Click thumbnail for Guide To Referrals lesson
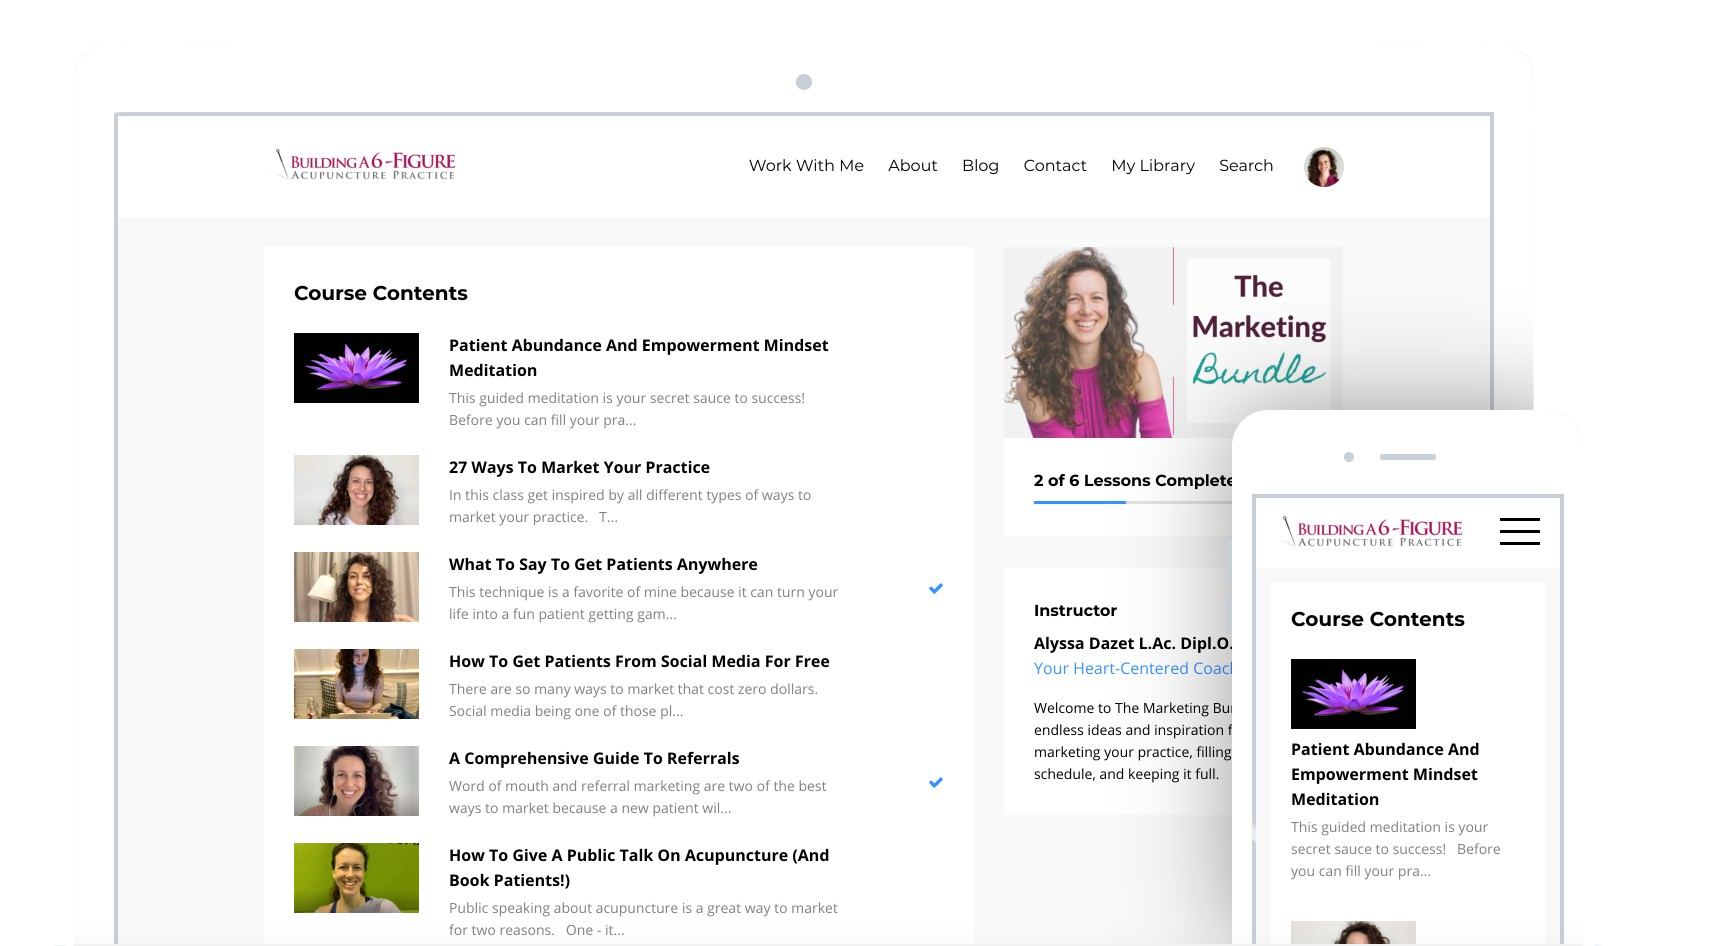The height and width of the screenshot is (946, 1736). click(356, 781)
